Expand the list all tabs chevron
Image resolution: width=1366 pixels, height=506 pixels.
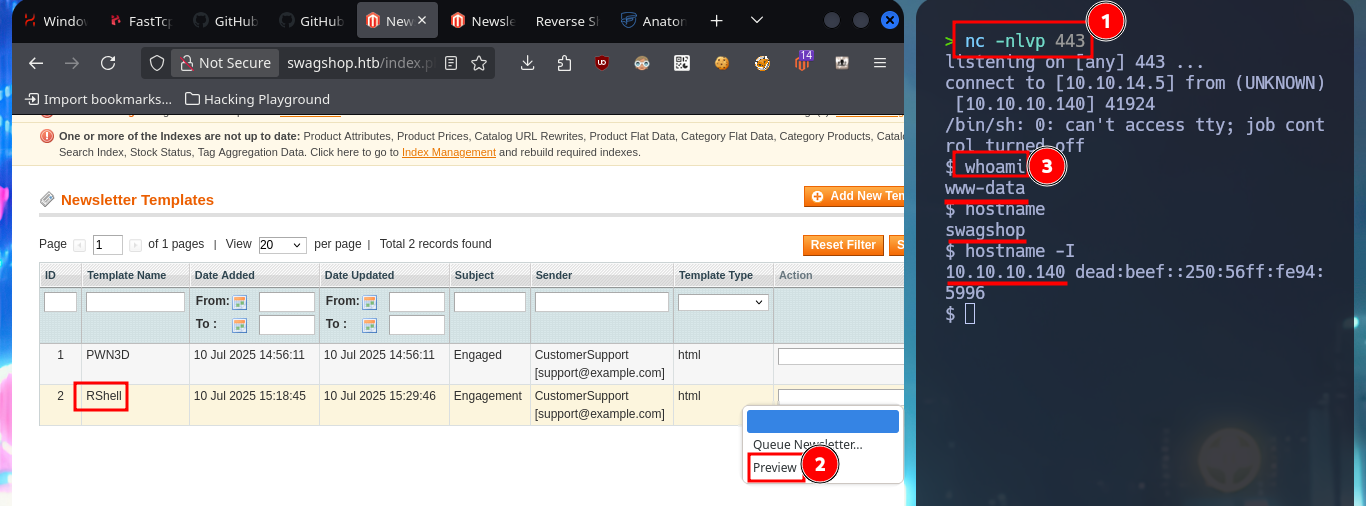(x=757, y=21)
